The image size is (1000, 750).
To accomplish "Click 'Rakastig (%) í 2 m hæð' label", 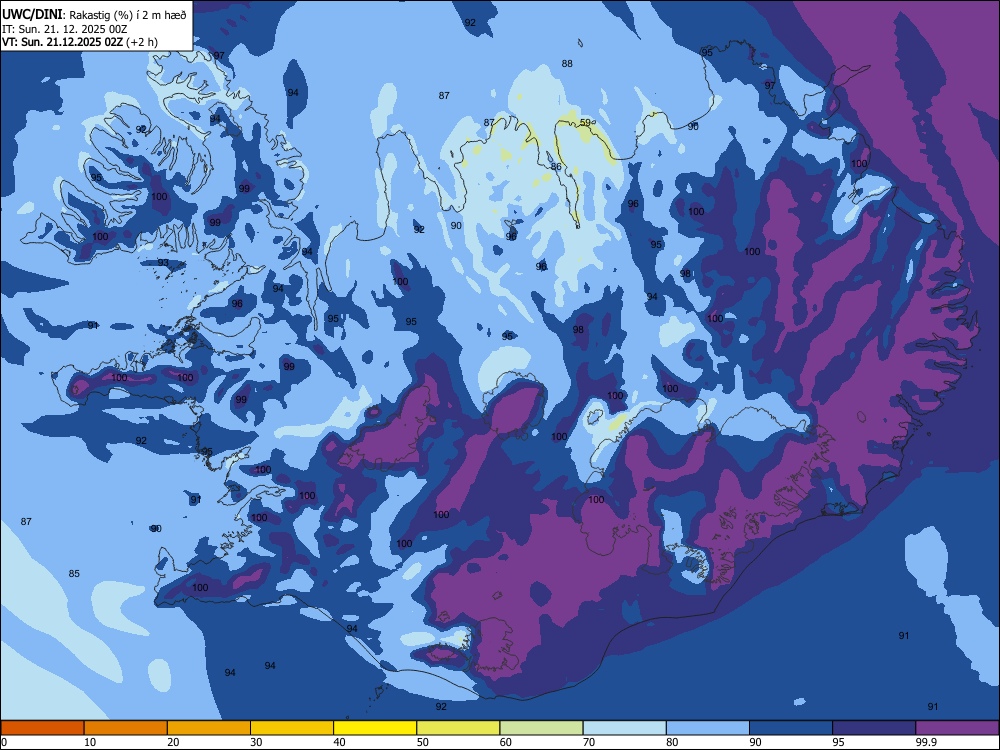I will click(x=128, y=15).
